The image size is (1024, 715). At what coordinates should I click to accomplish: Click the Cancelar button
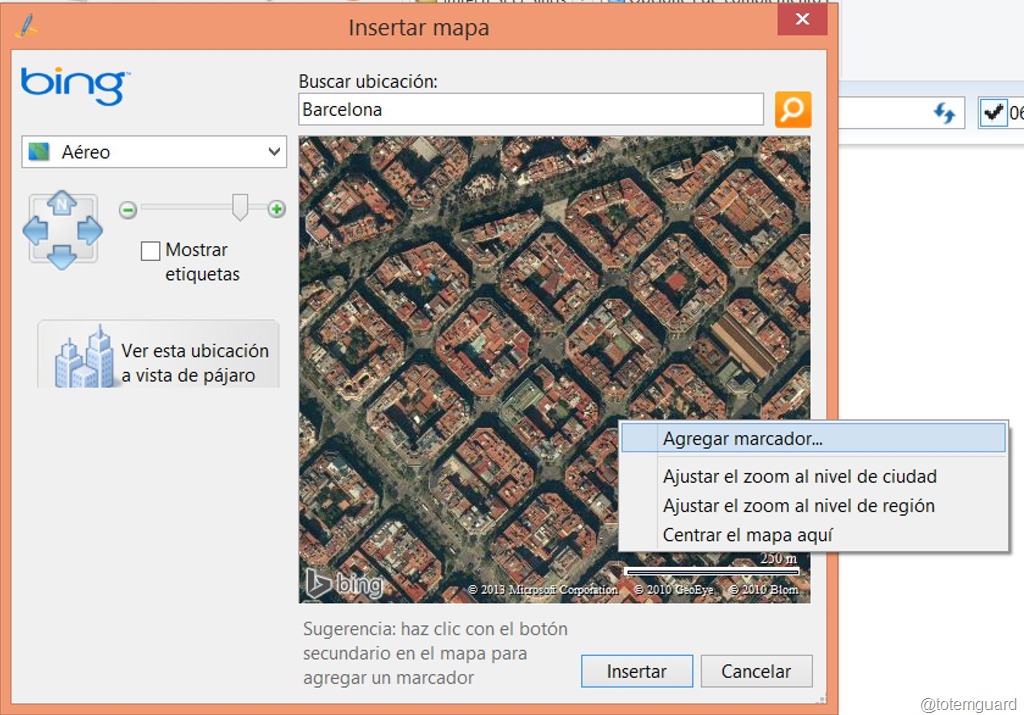click(x=756, y=671)
